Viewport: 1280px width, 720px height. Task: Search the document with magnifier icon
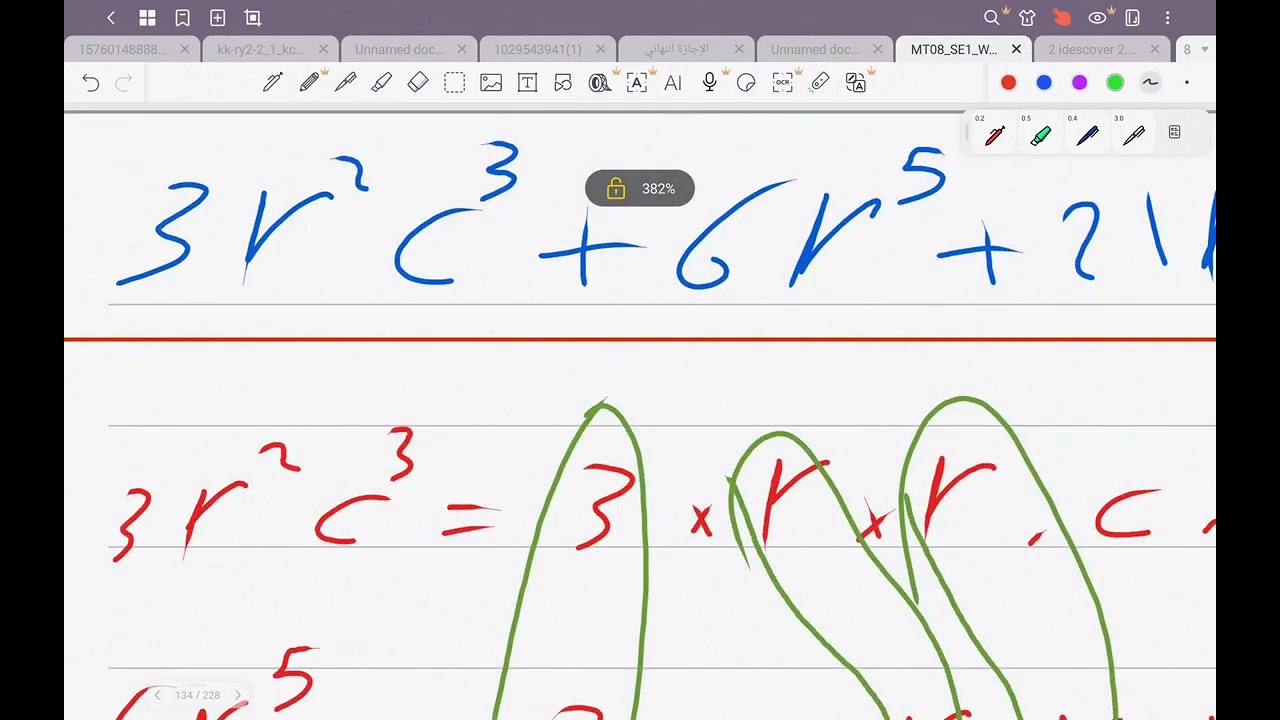coord(991,18)
